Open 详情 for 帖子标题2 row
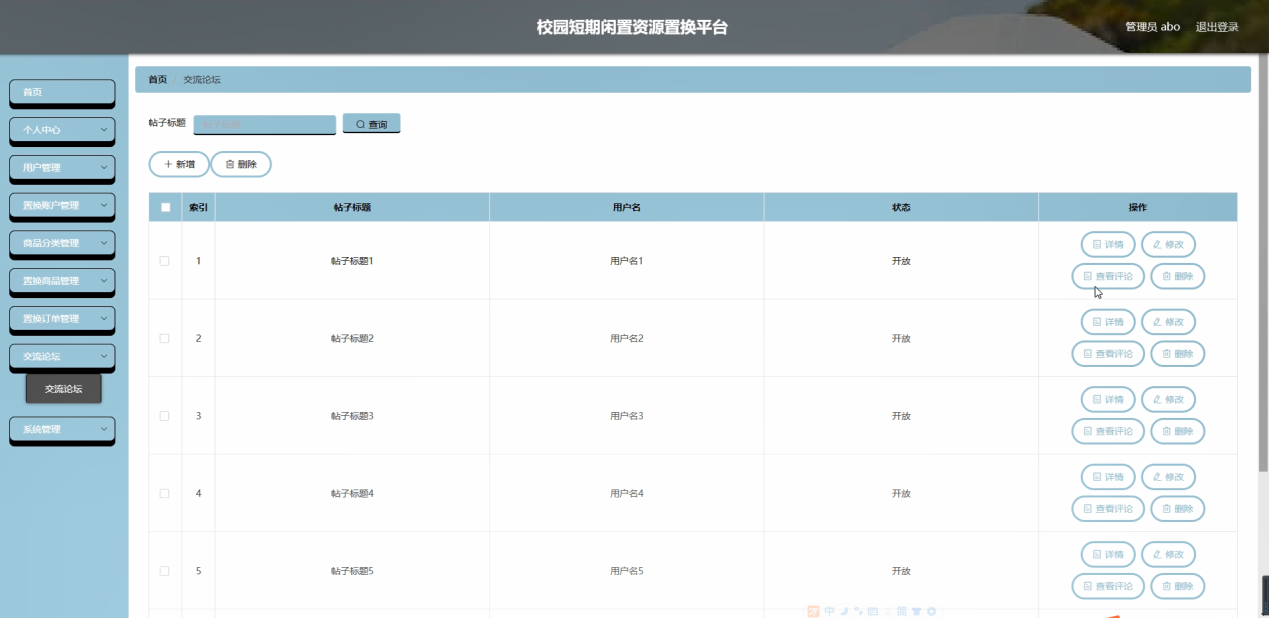This screenshot has height=618, width=1269. tap(1108, 322)
